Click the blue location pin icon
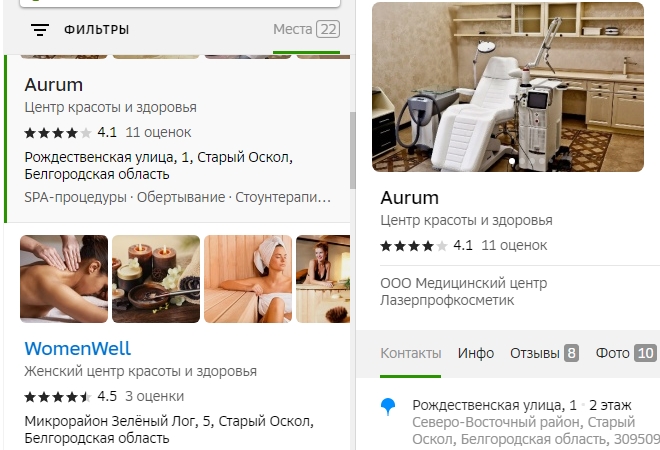The width and height of the screenshot is (660, 450). tap(388, 407)
